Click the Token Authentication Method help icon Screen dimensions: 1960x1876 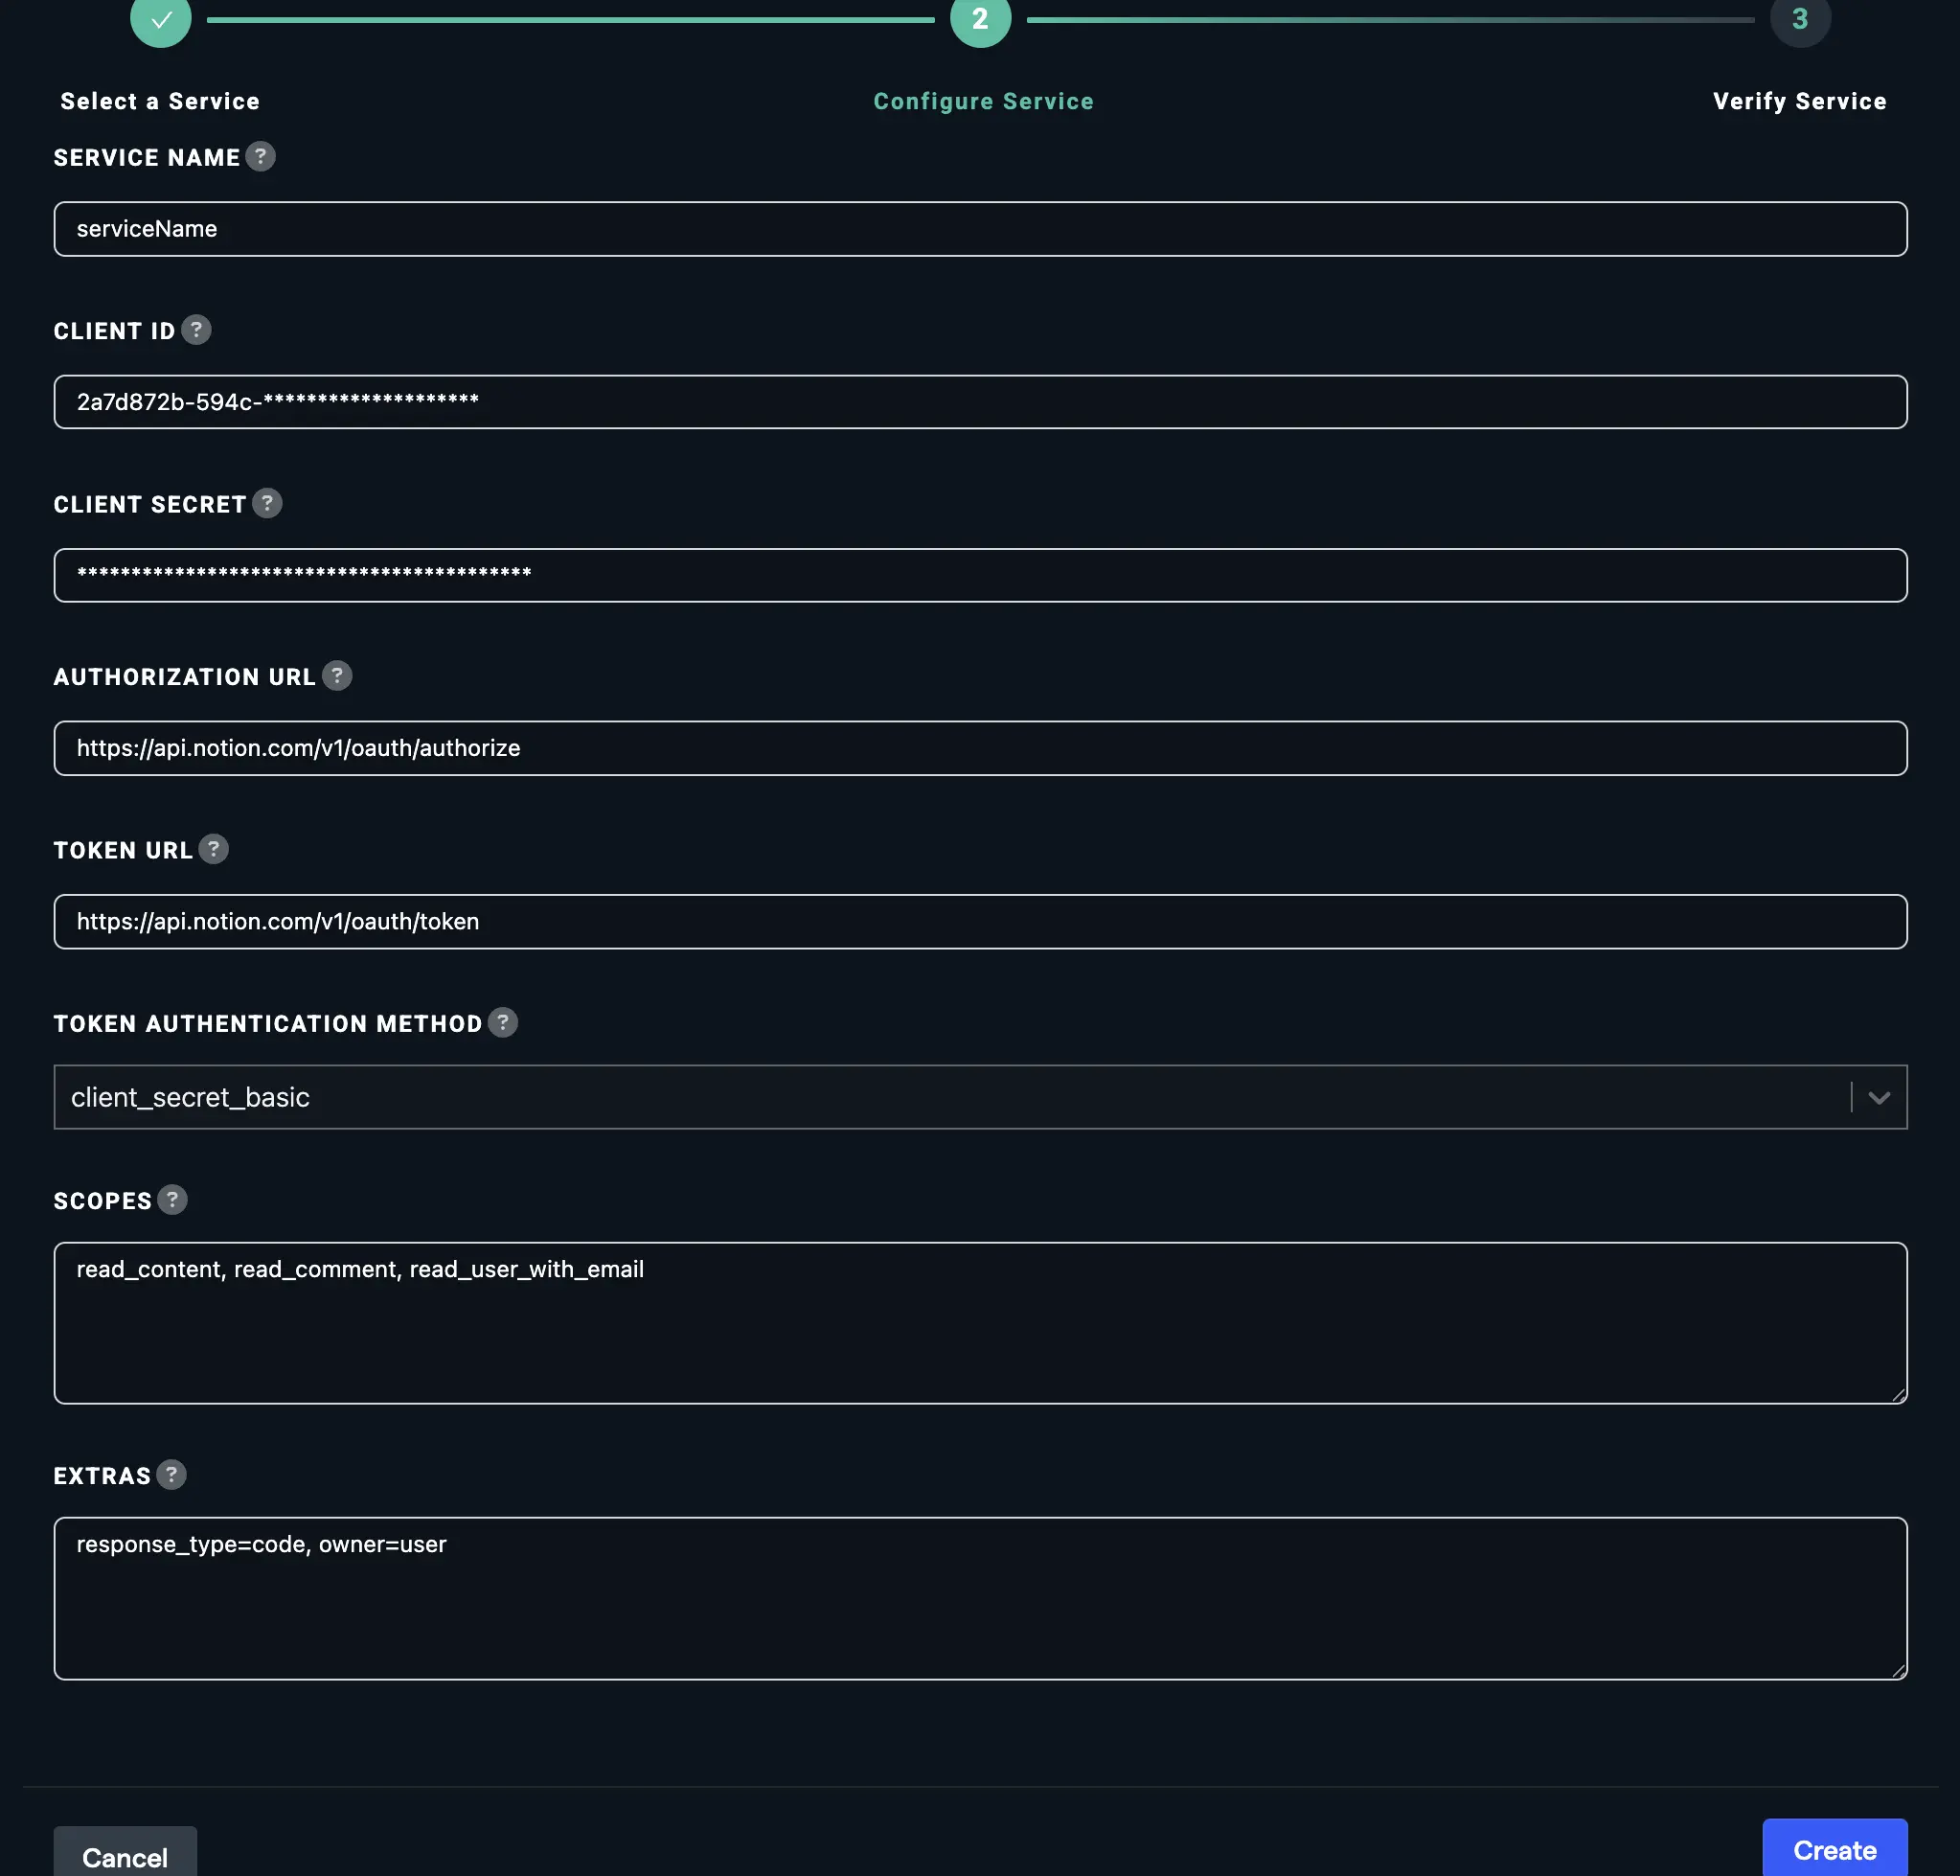pyautogui.click(x=503, y=1023)
